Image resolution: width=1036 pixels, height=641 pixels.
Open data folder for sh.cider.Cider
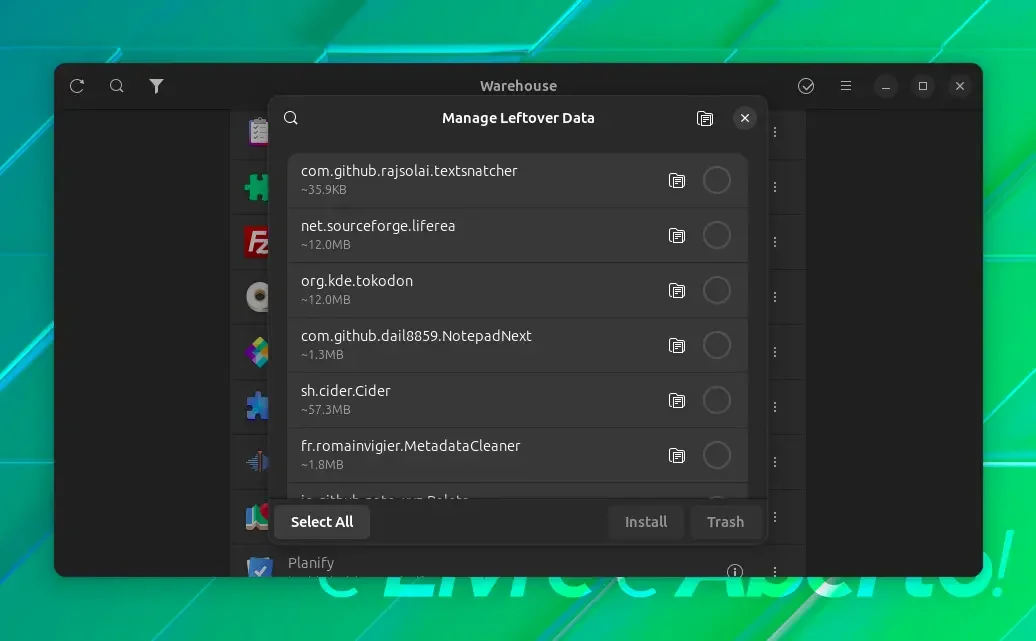coord(677,400)
